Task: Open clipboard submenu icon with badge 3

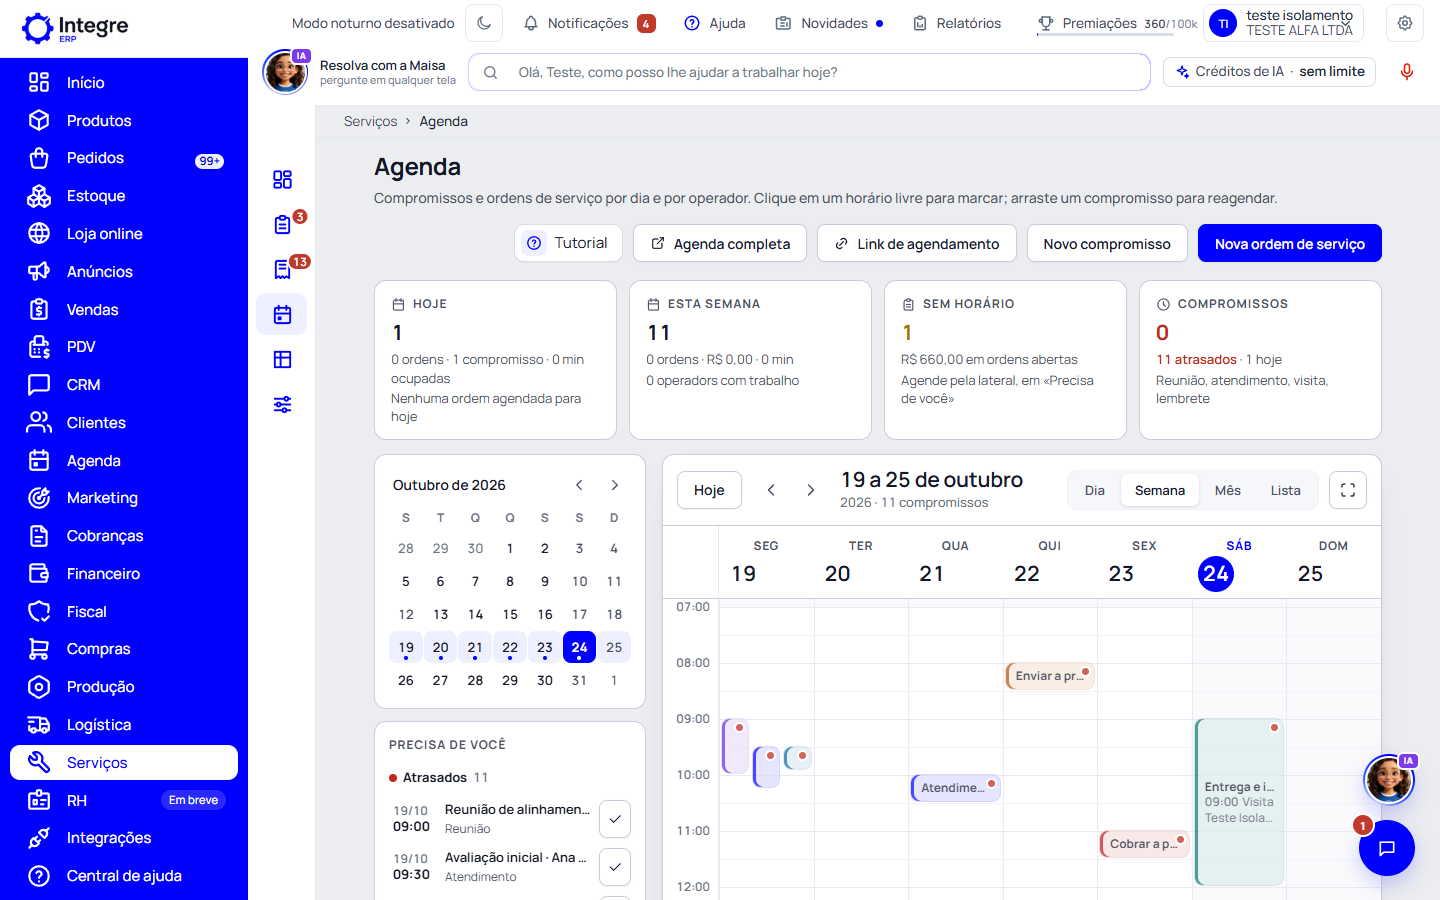Action: point(283,225)
